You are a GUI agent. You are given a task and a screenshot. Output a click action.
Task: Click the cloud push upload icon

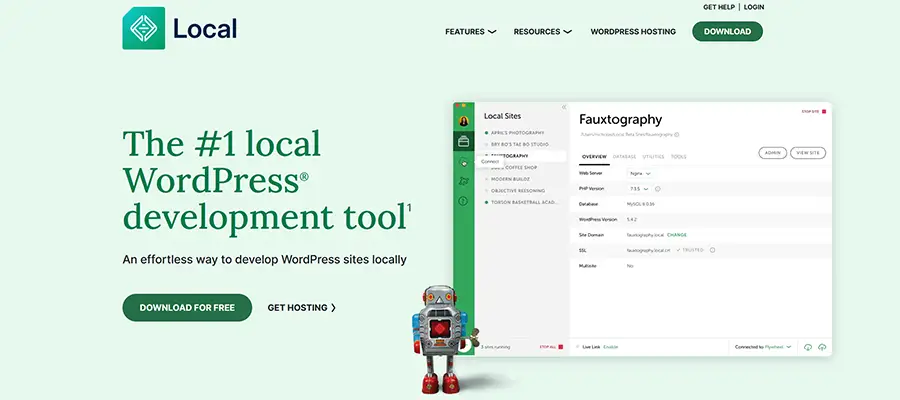[822, 347]
